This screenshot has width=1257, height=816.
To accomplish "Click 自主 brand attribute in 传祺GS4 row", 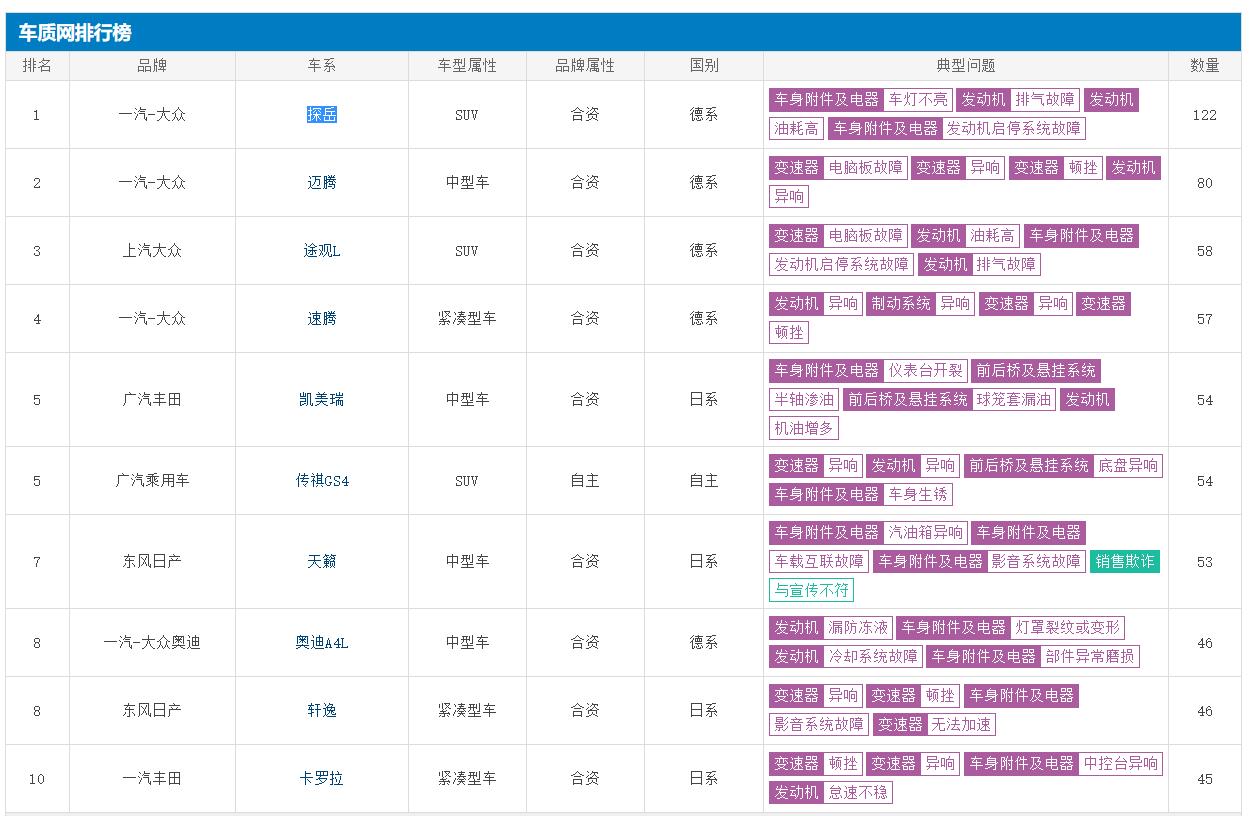I will [x=585, y=481].
